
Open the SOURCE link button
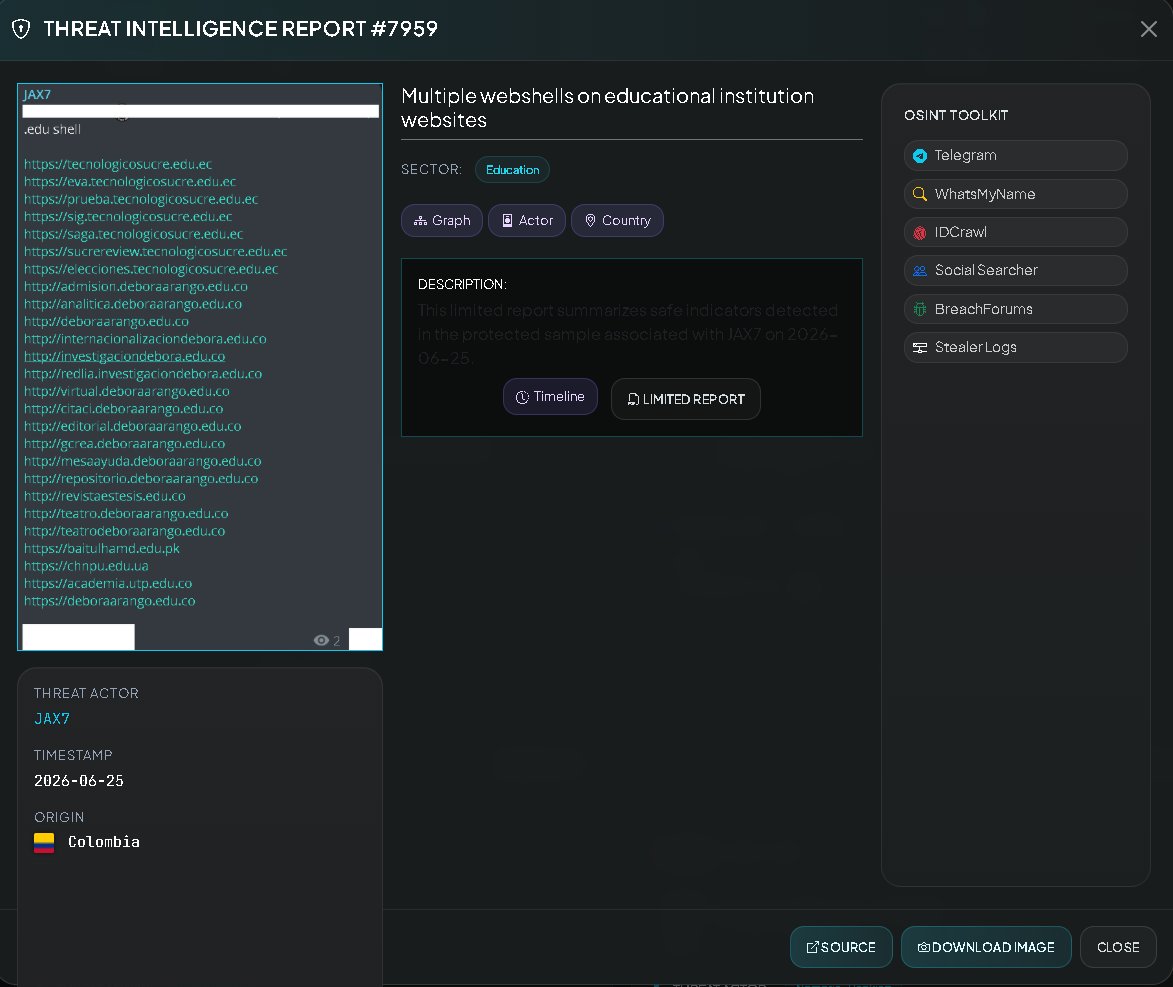pyautogui.click(x=841, y=947)
